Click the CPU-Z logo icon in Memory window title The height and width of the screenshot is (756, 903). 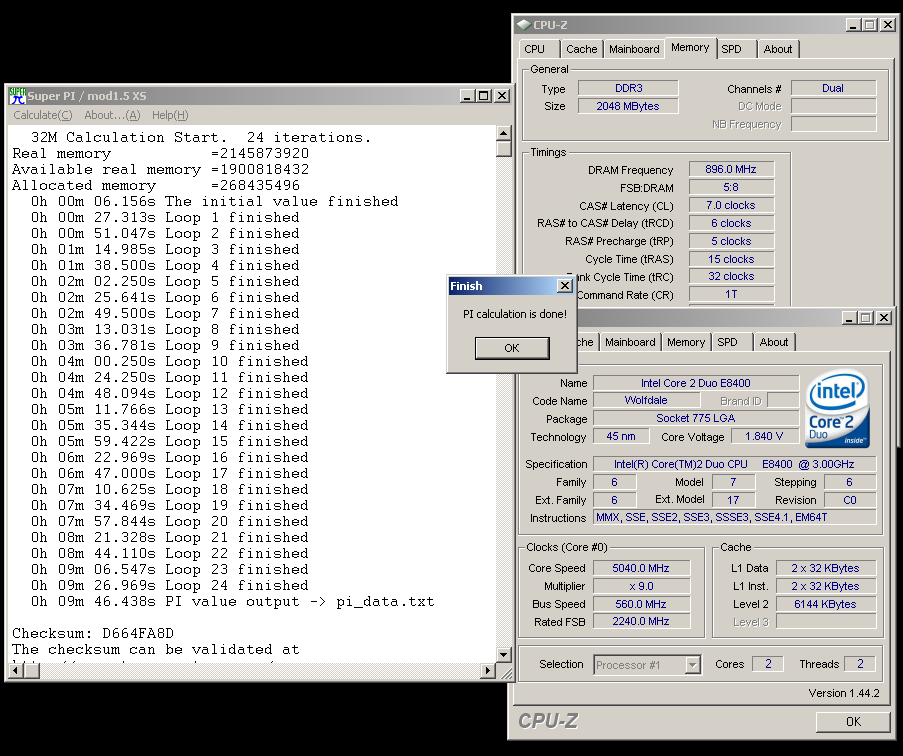523,25
